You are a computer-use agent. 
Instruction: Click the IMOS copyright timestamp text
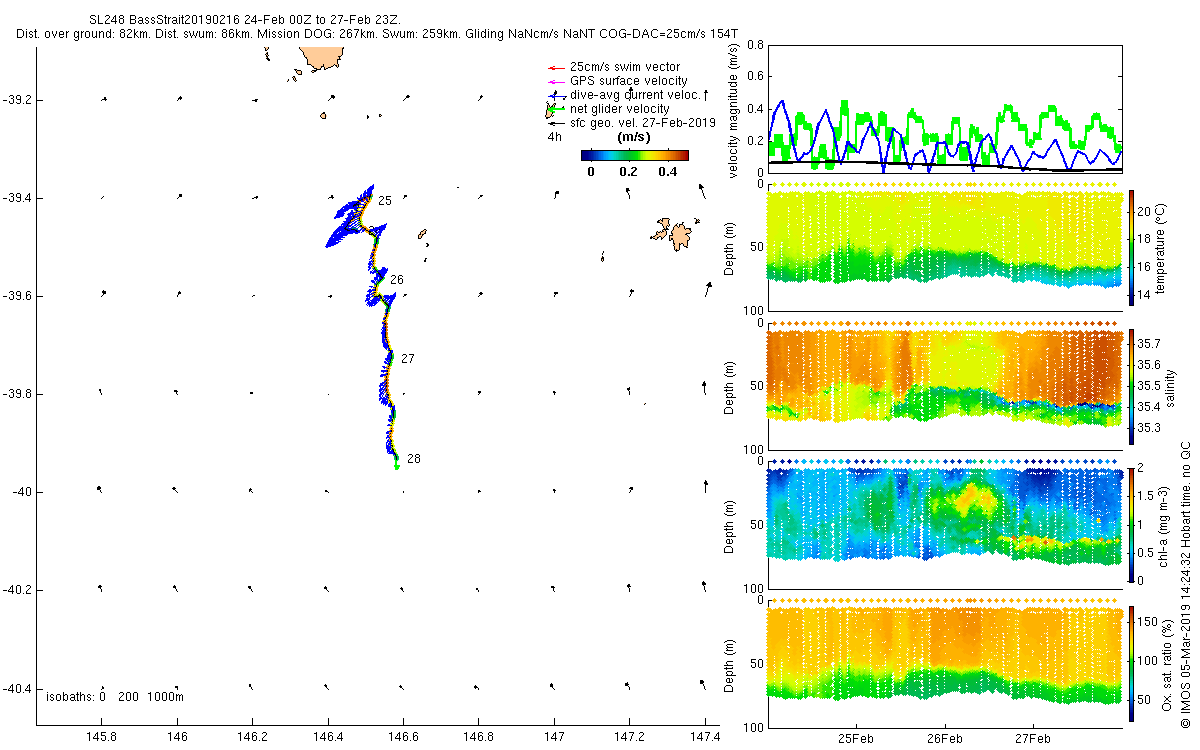pyautogui.click(x=1186, y=585)
